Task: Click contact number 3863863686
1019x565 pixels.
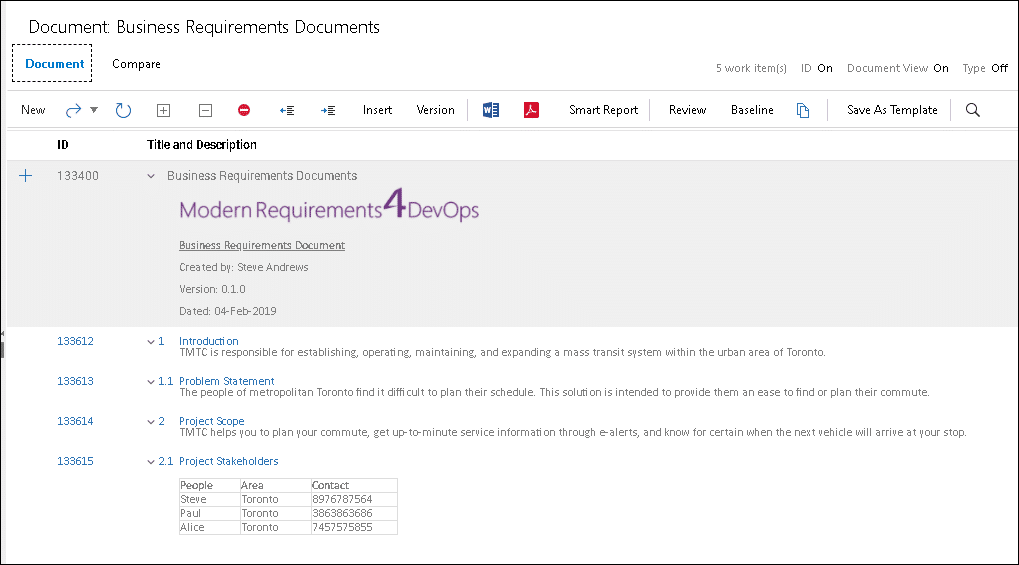Action: coord(342,514)
